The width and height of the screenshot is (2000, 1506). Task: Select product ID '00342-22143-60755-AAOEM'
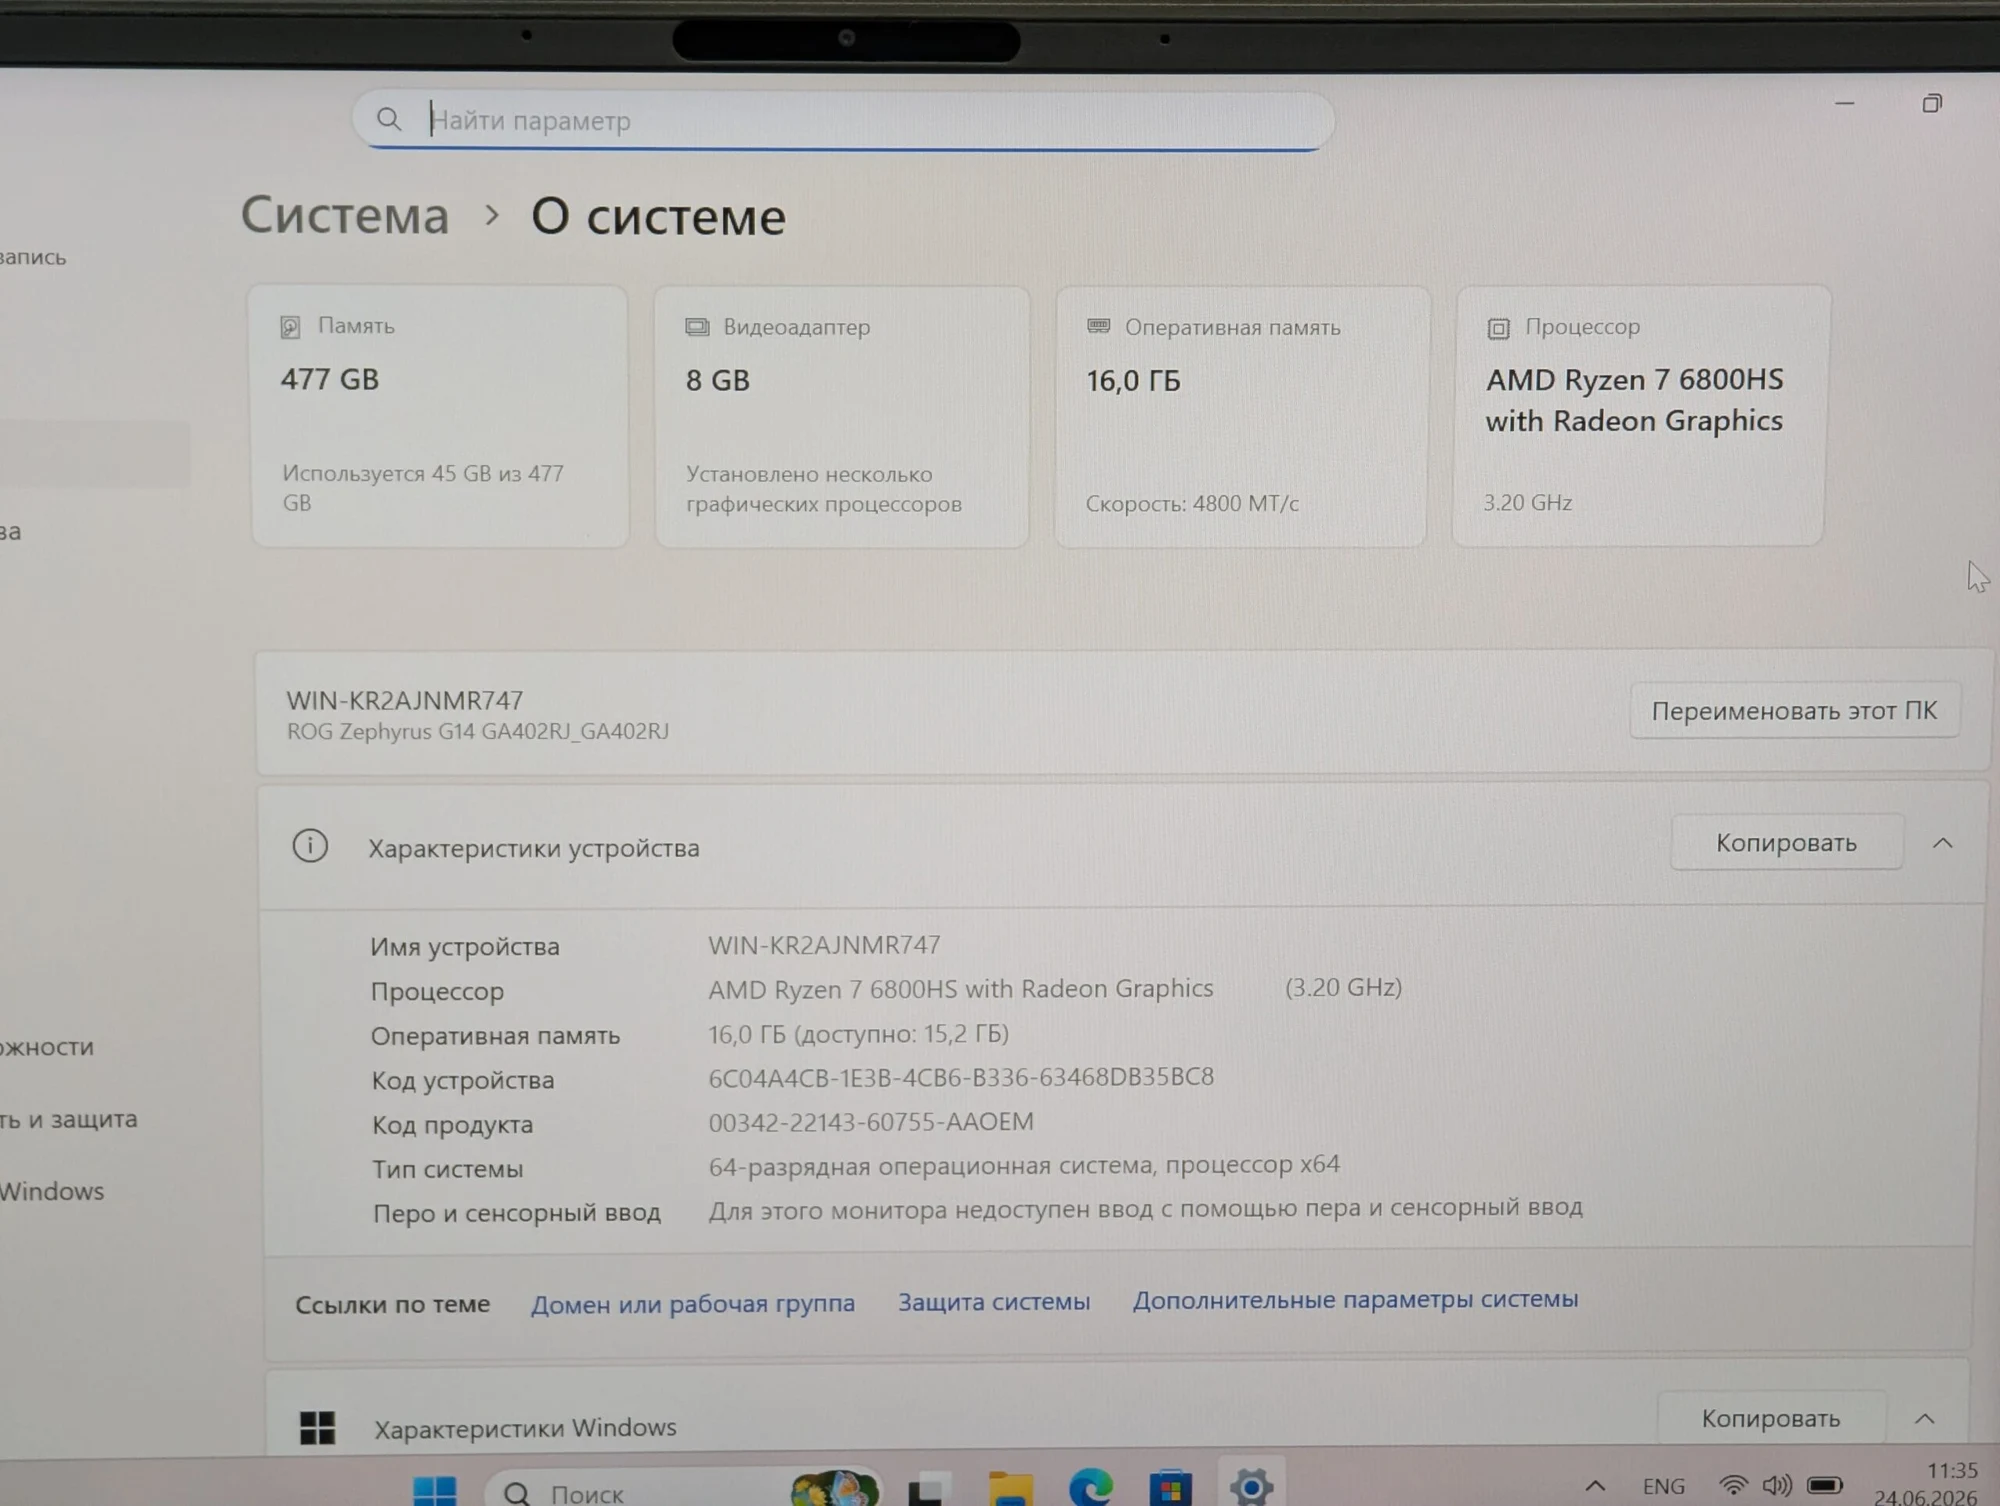871,1122
